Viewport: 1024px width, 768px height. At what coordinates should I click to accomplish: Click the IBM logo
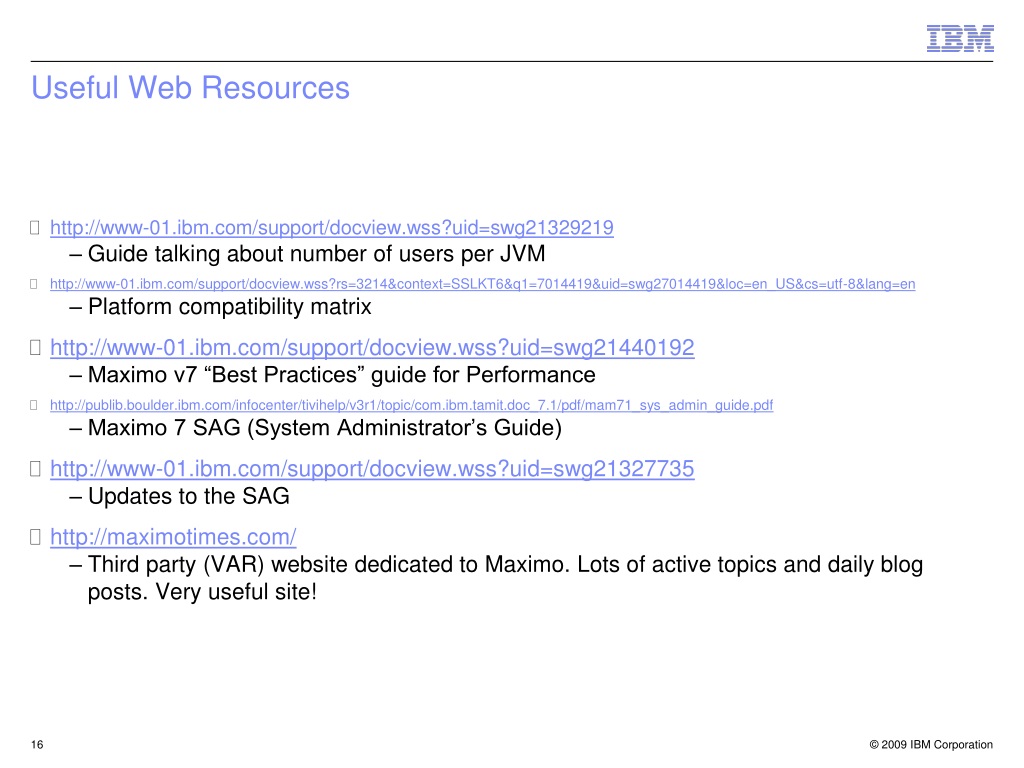click(x=960, y=39)
